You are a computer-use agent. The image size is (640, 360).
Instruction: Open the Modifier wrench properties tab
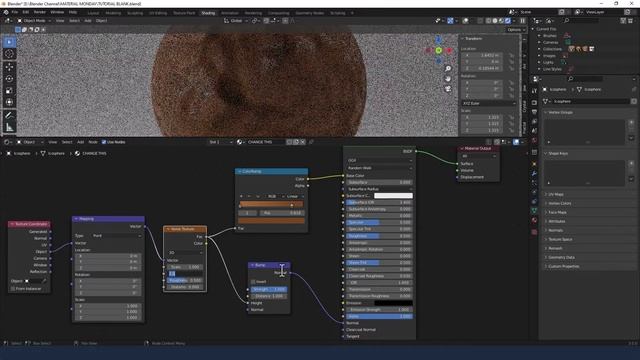[x=534, y=173]
